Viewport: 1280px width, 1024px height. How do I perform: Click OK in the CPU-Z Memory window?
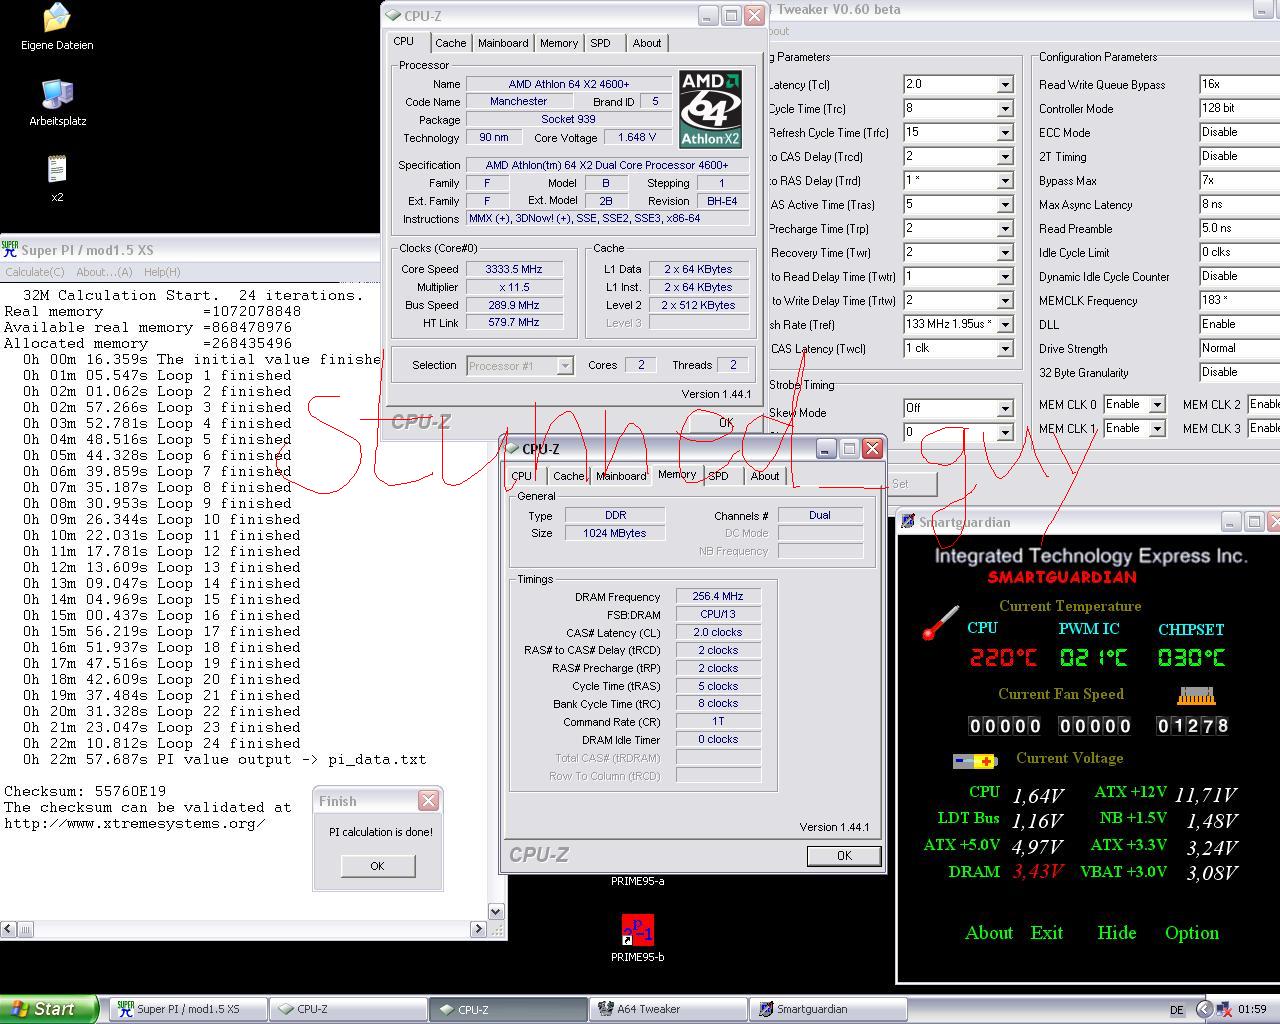[844, 856]
